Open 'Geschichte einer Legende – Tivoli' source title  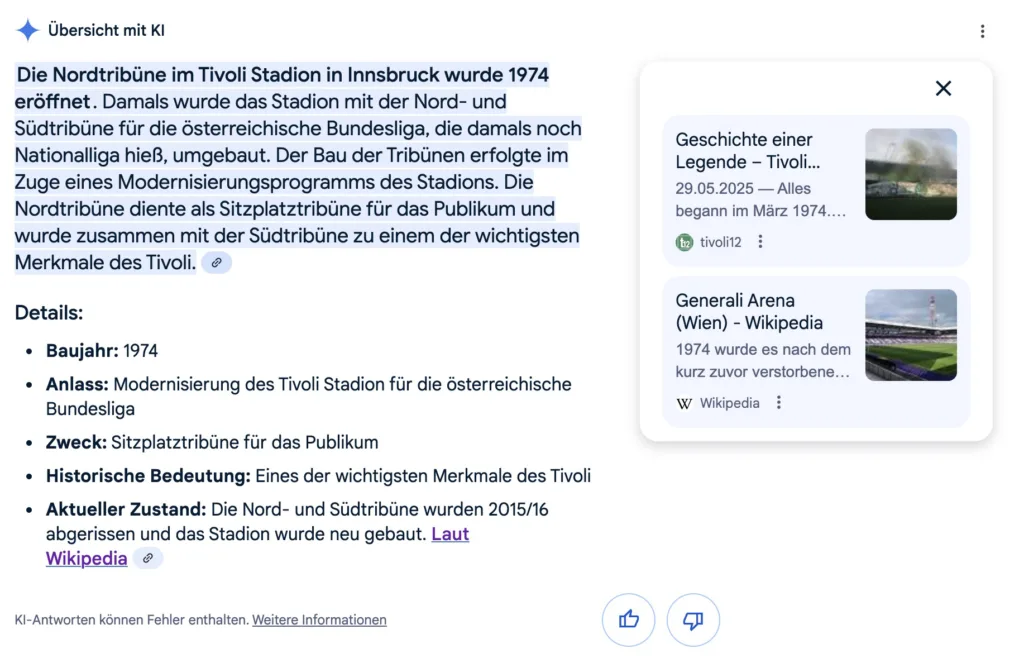748,151
